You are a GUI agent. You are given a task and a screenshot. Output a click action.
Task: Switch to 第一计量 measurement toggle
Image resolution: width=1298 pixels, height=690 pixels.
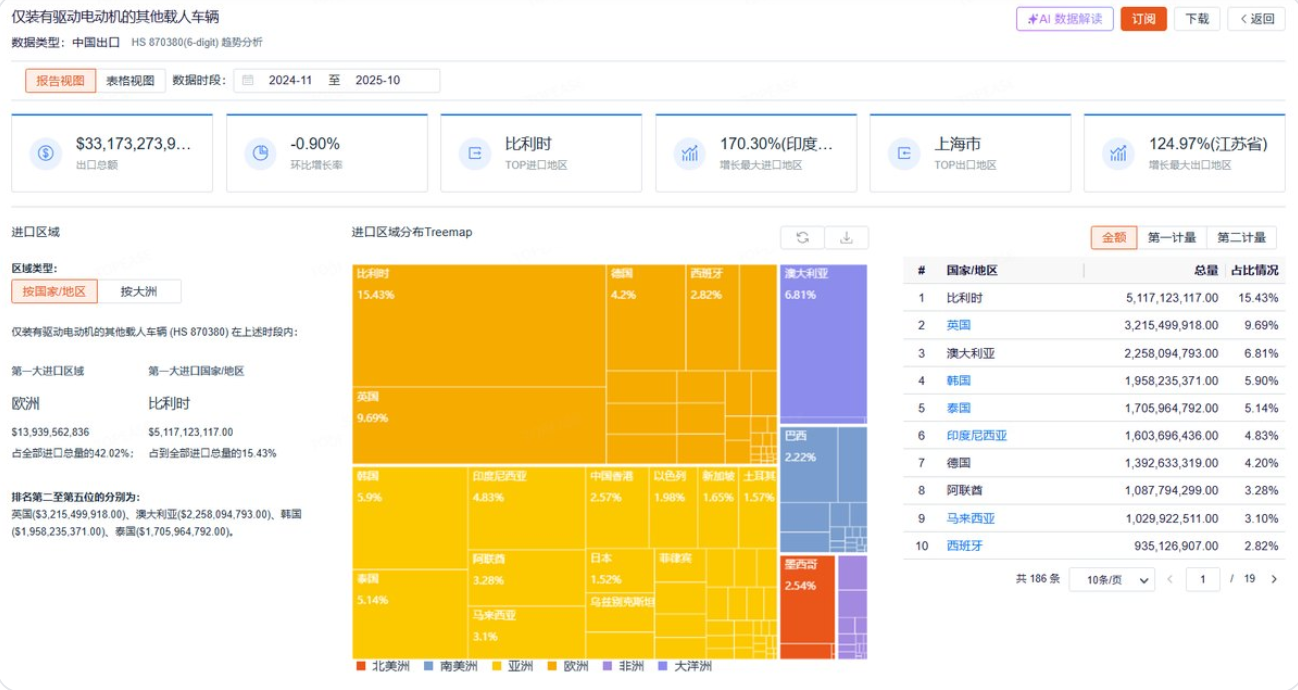(1172, 238)
